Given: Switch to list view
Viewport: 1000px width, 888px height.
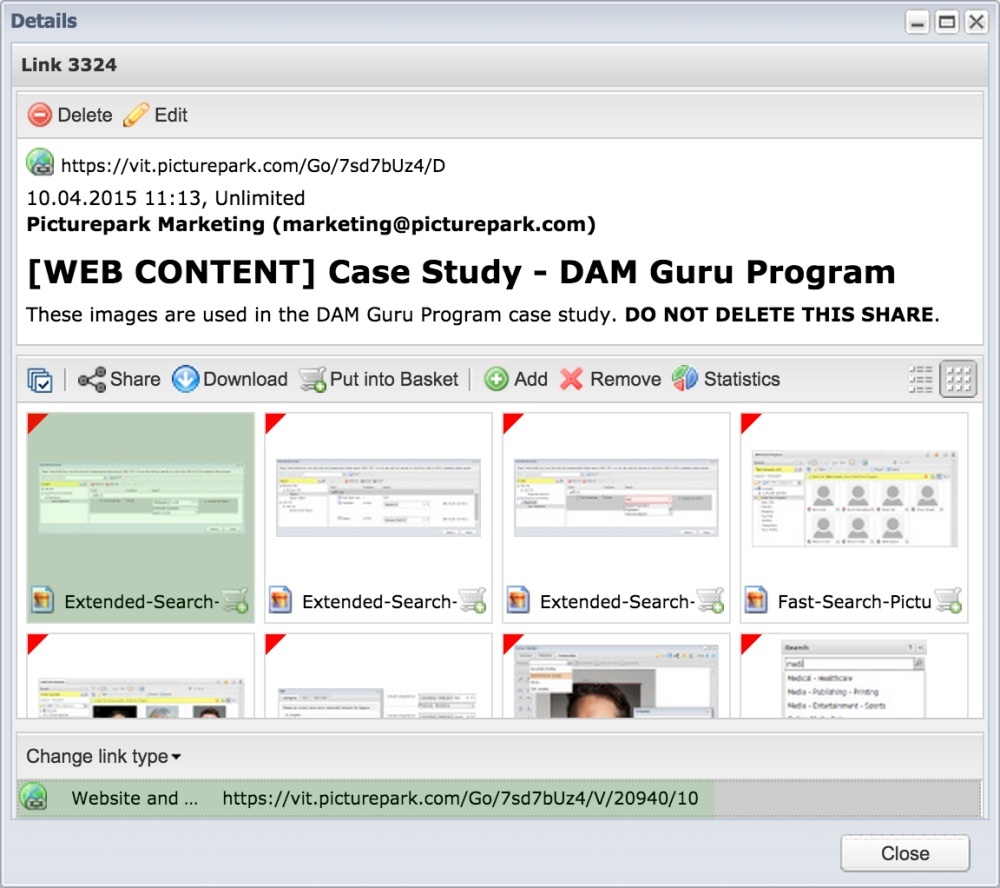Looking at the screenshot, I should coord(920,380).
